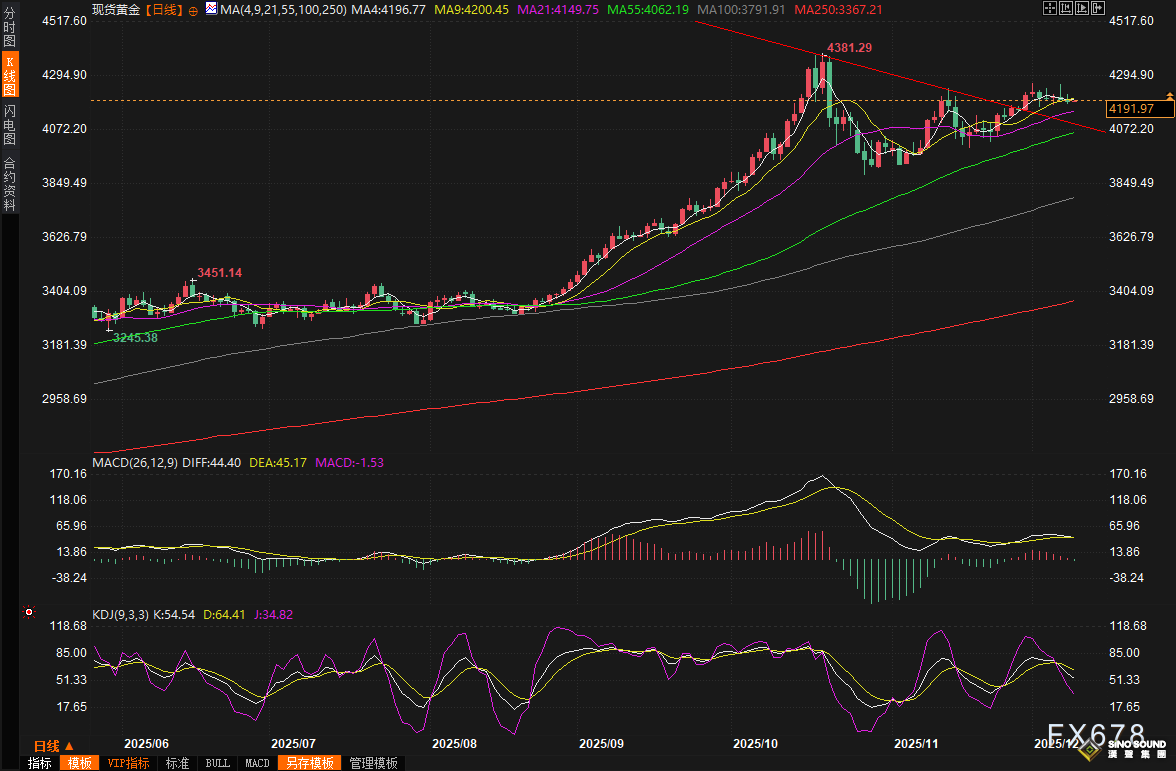The height and width of the screenshot is (771, 1176).
Task: Click the red sun marker icon above KDJ
Action: [x=29, y=612]
